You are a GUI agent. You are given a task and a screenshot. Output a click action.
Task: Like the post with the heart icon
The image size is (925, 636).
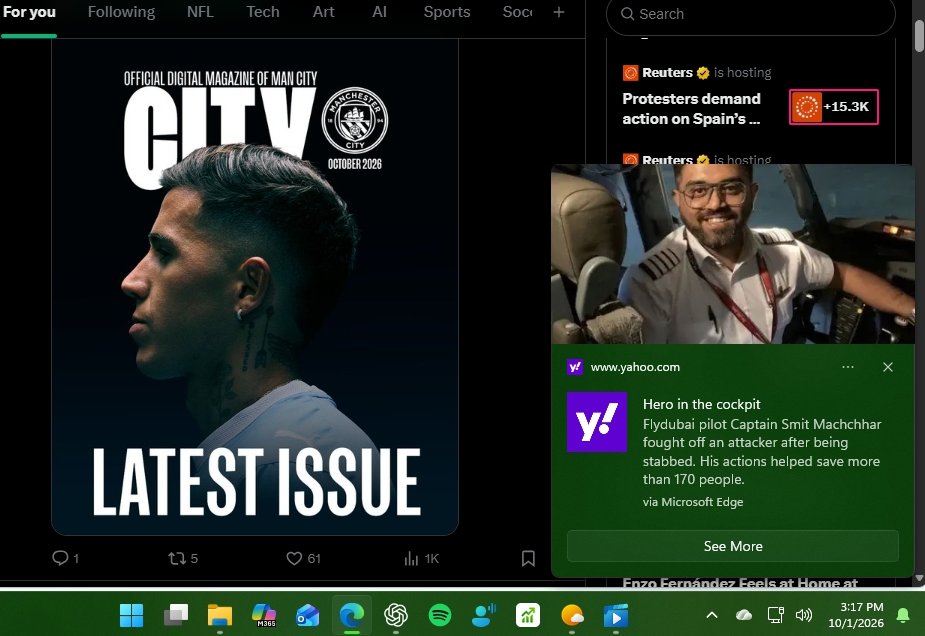pos(294,558)
